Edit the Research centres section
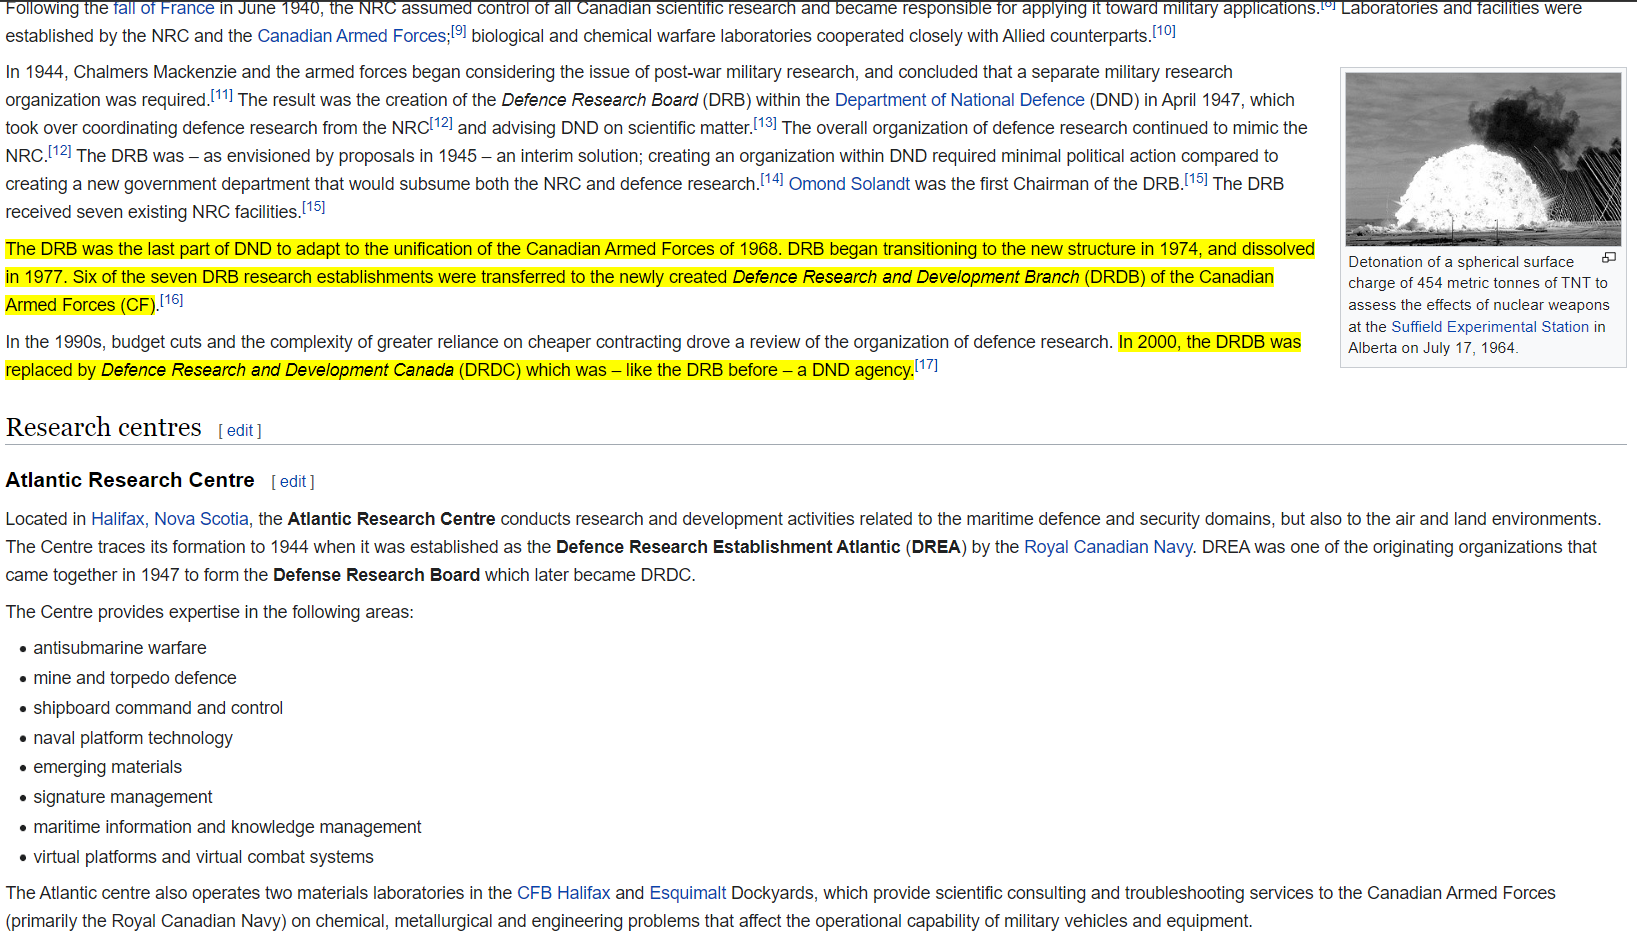1637x936 pixels. coord(240,430)
